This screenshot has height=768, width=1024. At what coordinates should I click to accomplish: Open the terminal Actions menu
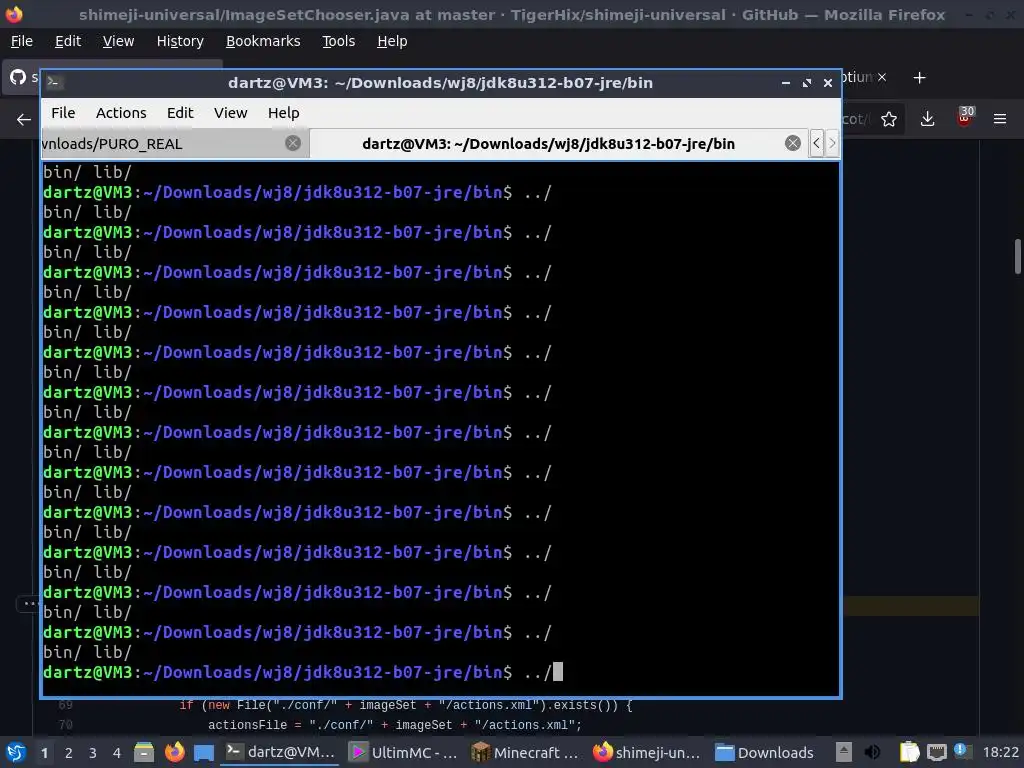coord(121,113)
